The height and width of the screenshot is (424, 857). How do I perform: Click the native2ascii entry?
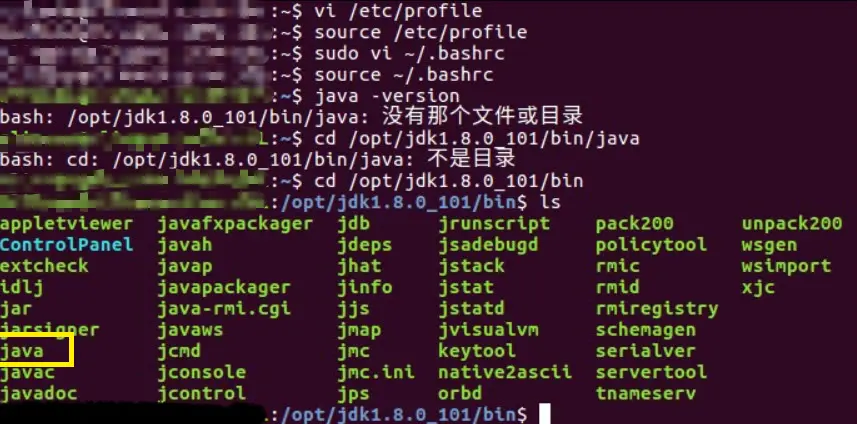(505, 372)
